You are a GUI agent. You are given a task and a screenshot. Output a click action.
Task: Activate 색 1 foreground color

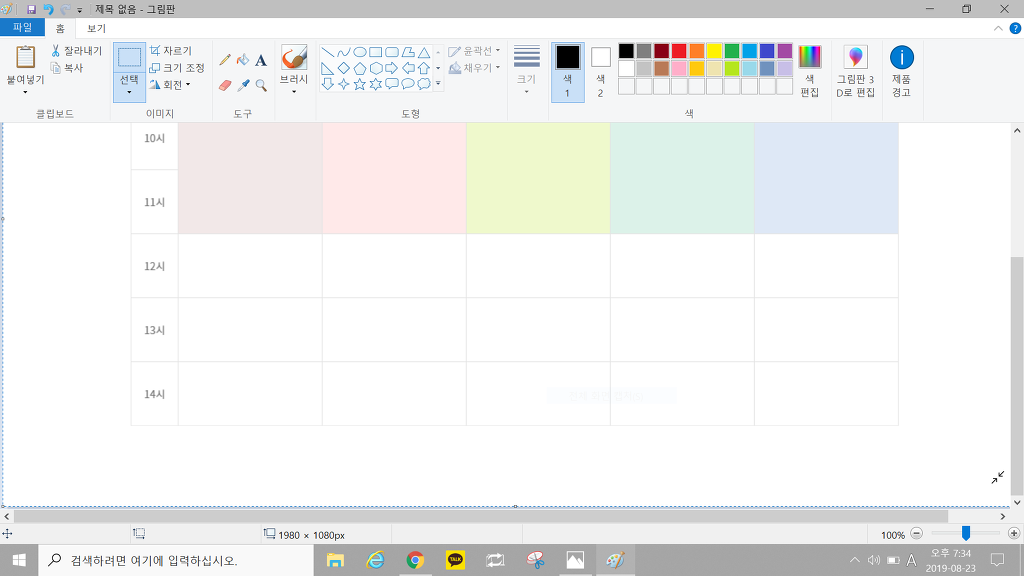coord(568,72)
